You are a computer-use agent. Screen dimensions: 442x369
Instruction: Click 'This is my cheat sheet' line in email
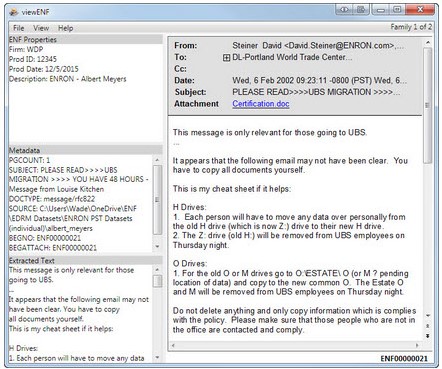(232, 189)
